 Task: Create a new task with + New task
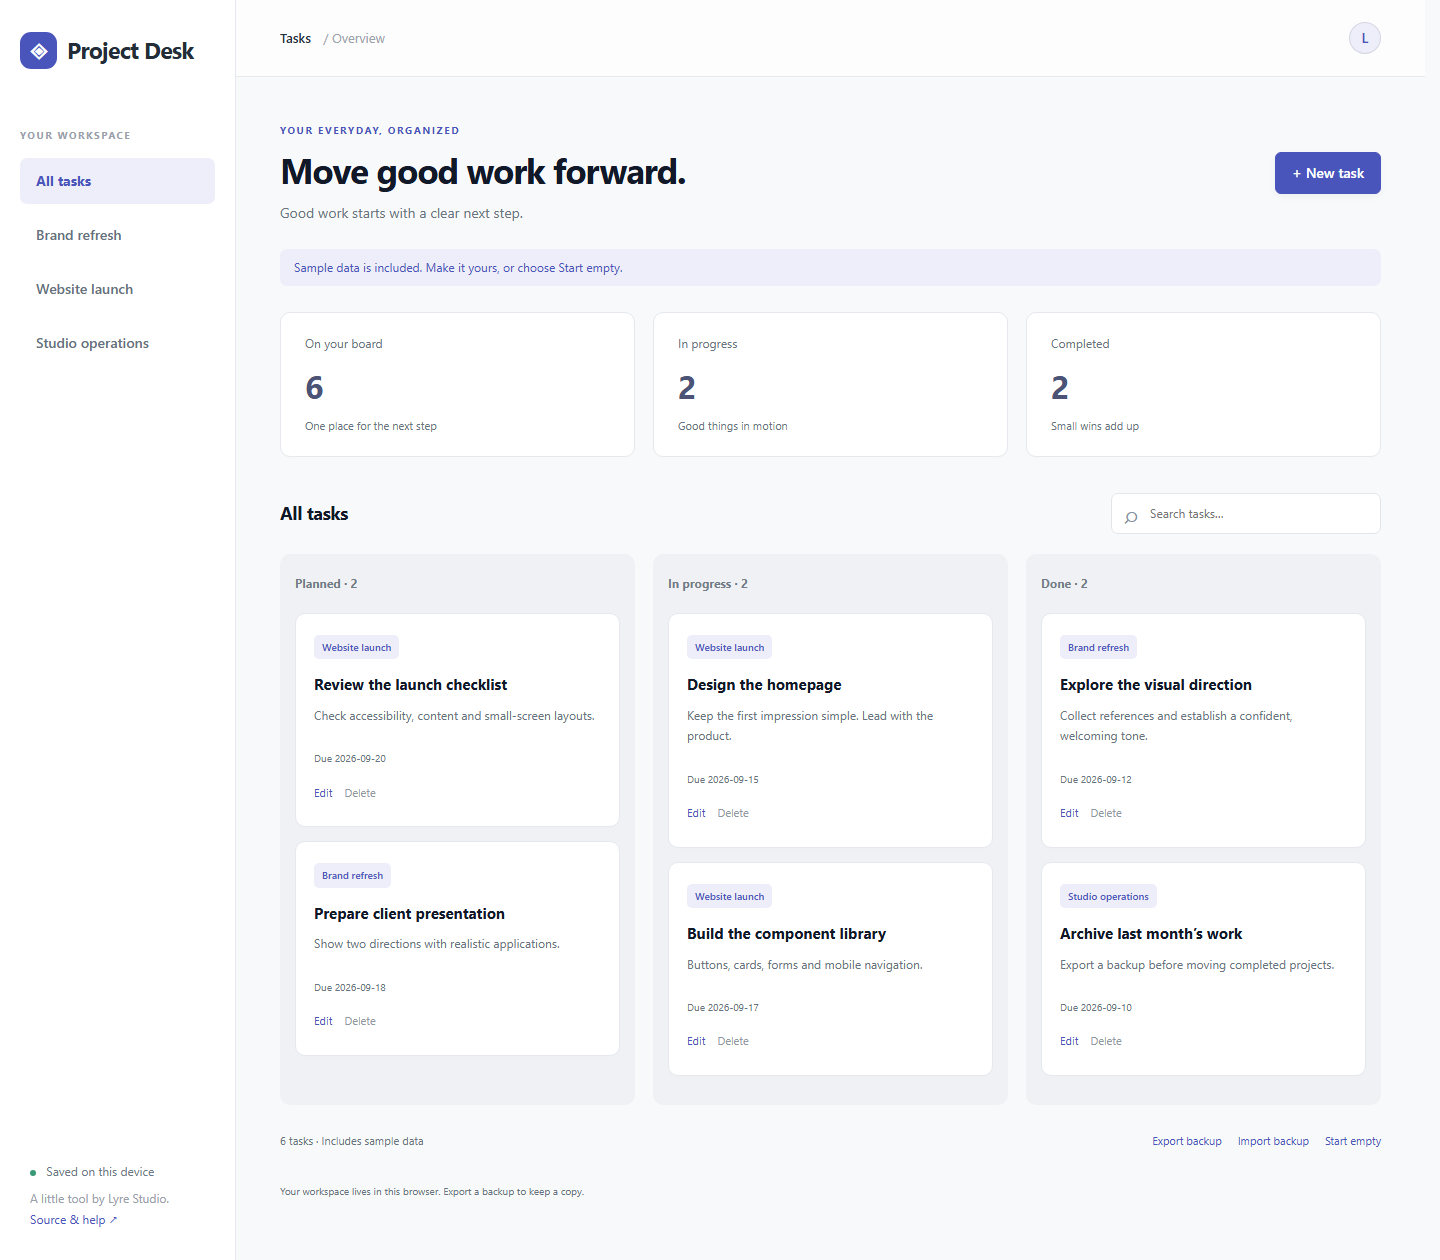(x=1327, y=173)
